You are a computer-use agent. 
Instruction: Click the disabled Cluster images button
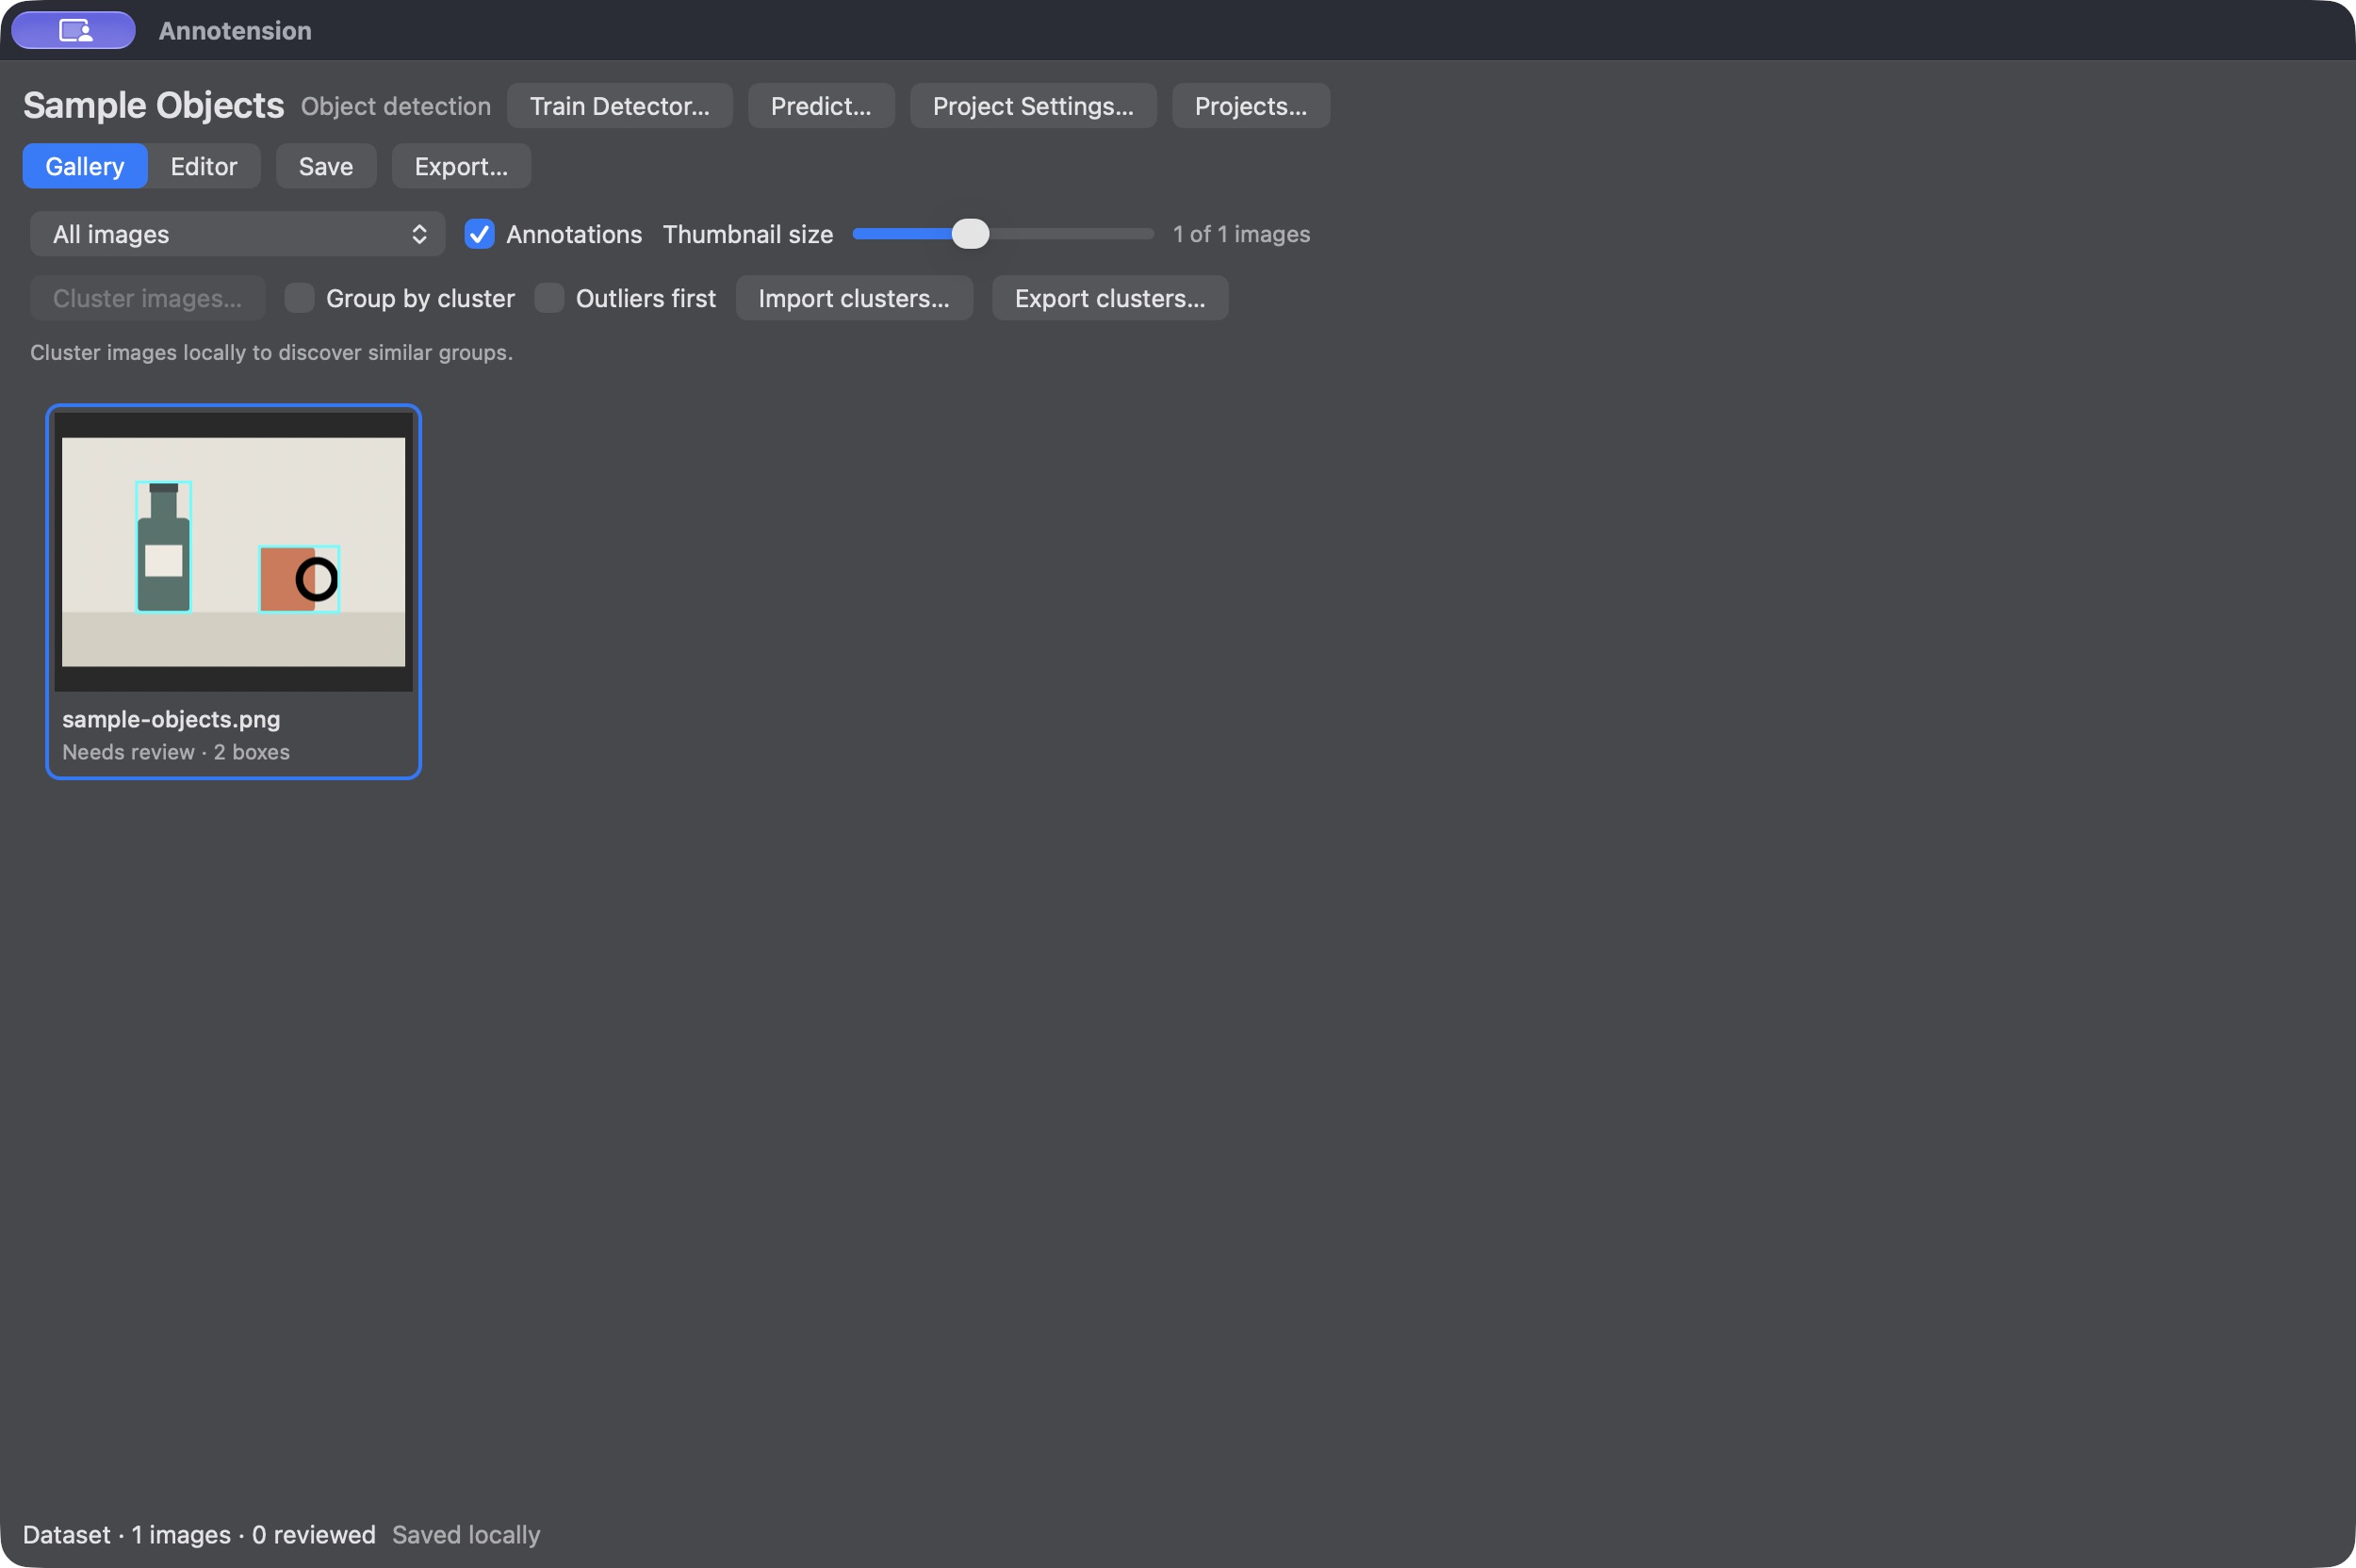point(147,298)
